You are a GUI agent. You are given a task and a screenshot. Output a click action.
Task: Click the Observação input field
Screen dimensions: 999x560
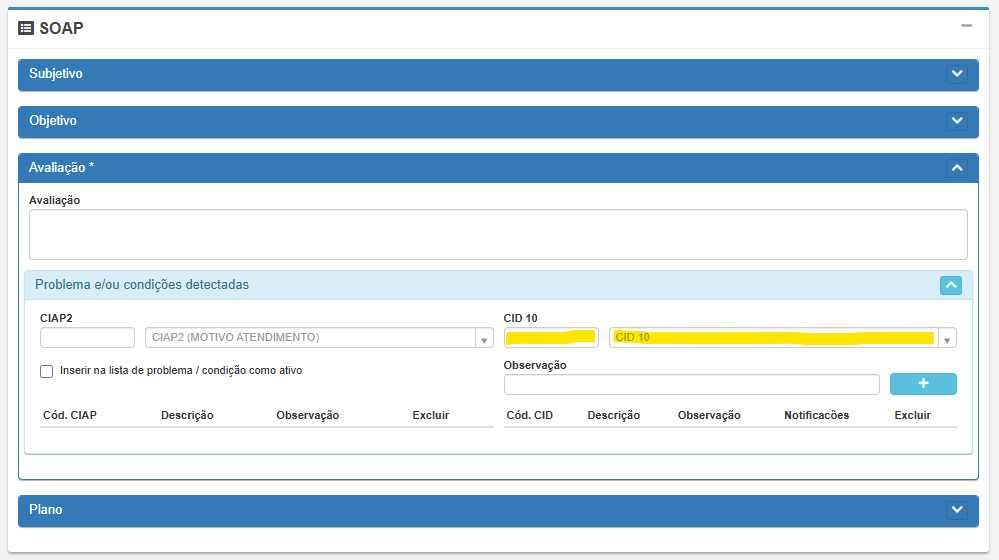[x=691, y=385]
